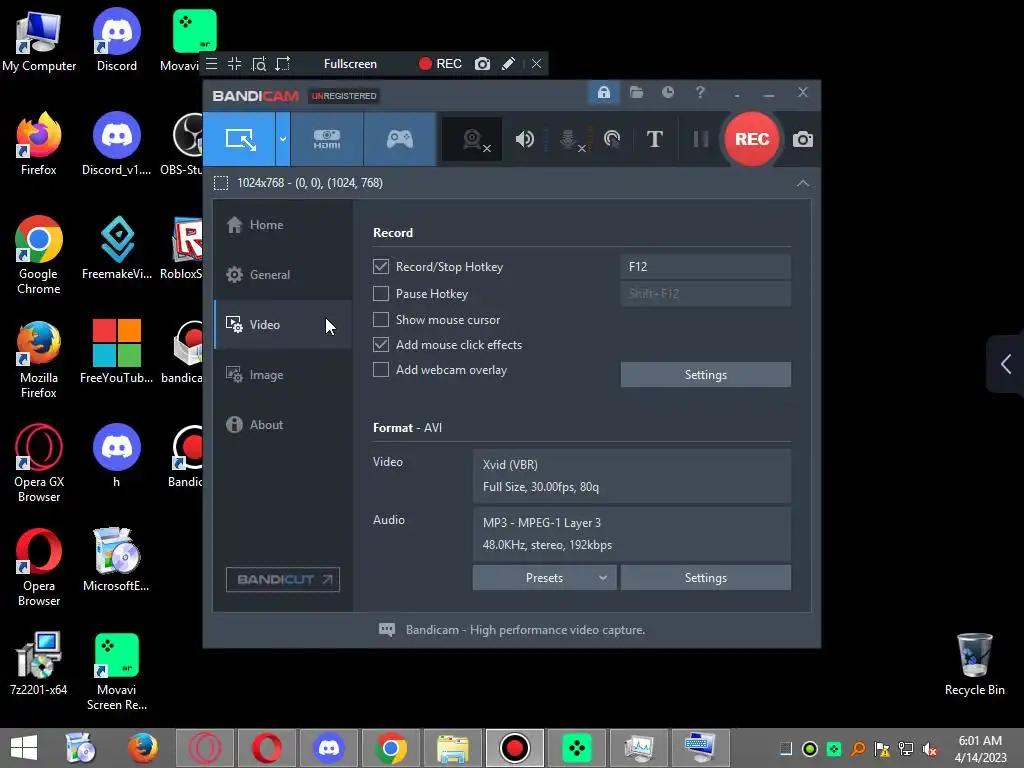Viewport: 1024px width, 768px height.
Task: Click muted volume icon in system tray
Action: (x=930, y=749)
